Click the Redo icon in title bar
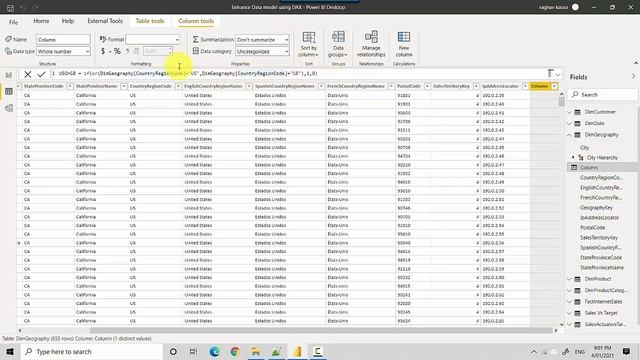Screen dimensions: 640x360 (36, 7)
